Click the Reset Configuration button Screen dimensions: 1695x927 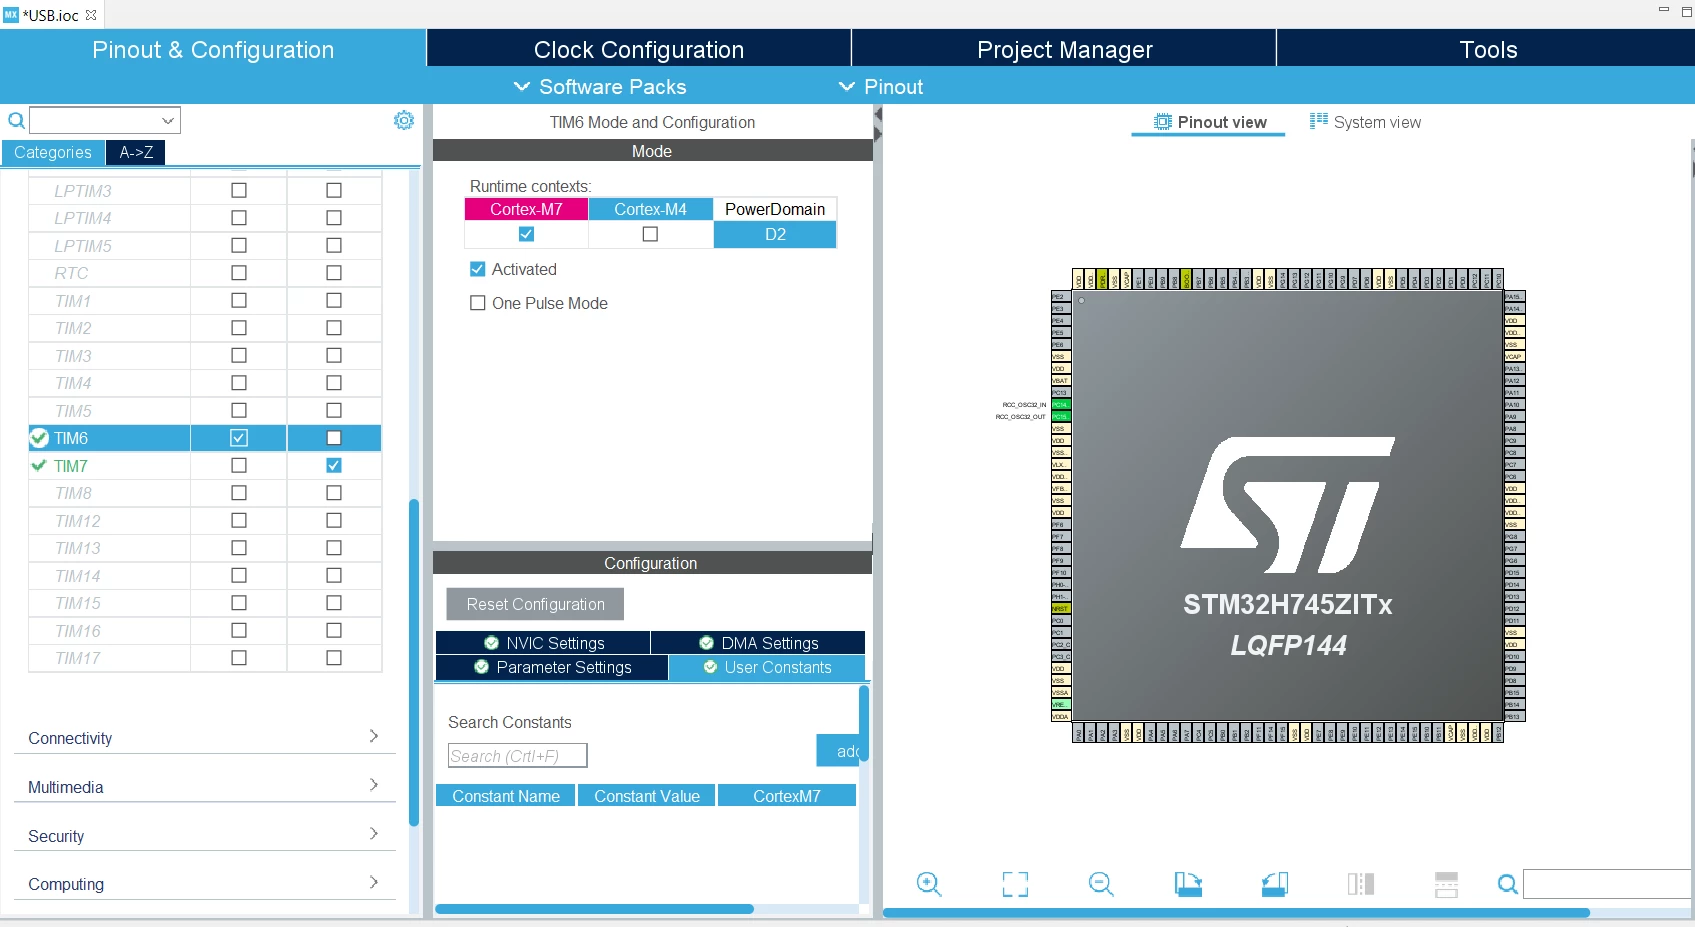tap(535, 604)
